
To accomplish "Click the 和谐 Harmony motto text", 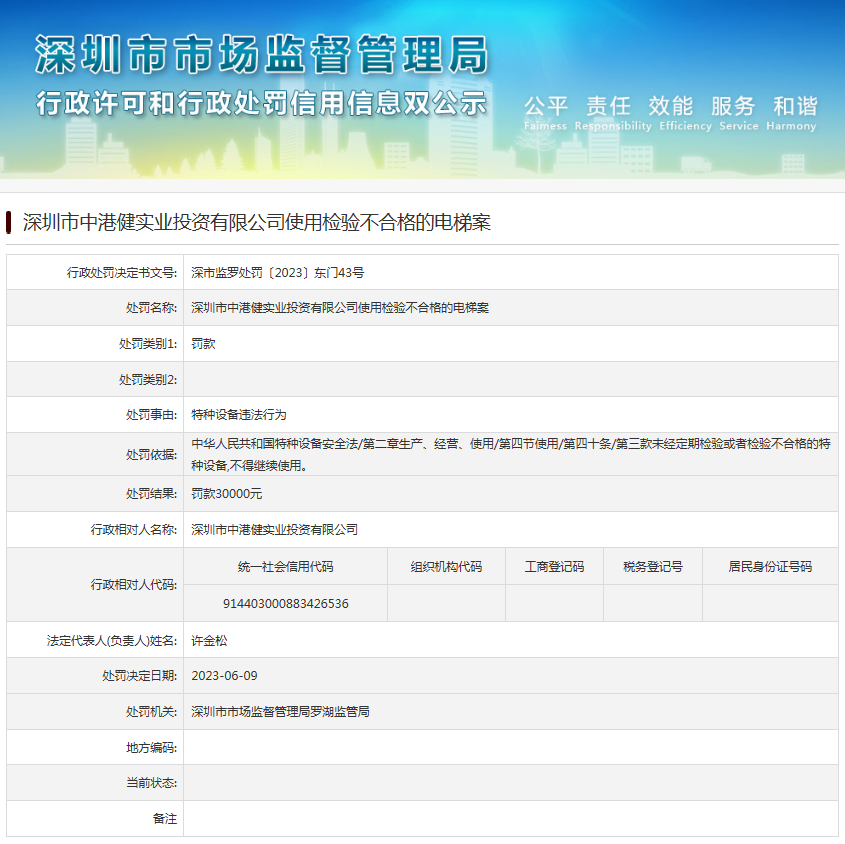I will point(792,113).
